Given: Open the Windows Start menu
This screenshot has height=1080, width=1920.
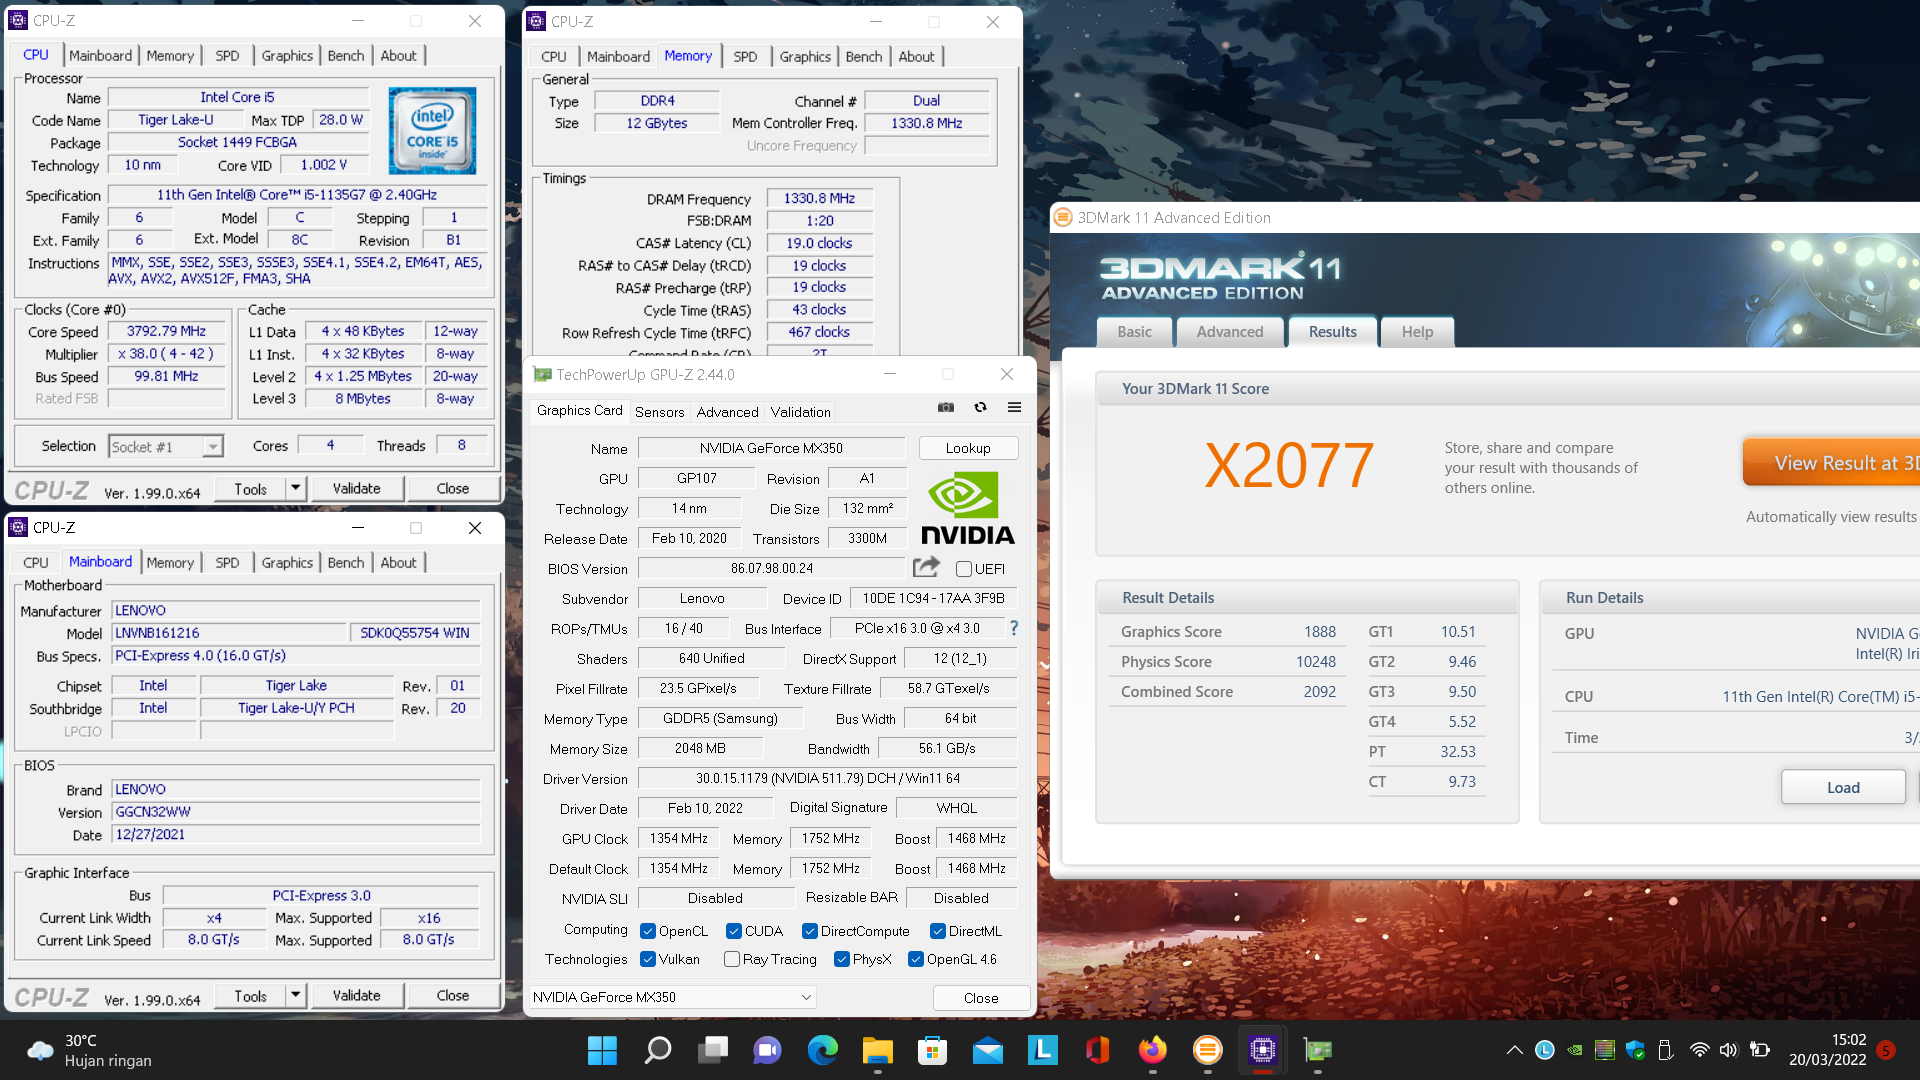Looking at the screenshot, I should click(x=602, y=1050).
